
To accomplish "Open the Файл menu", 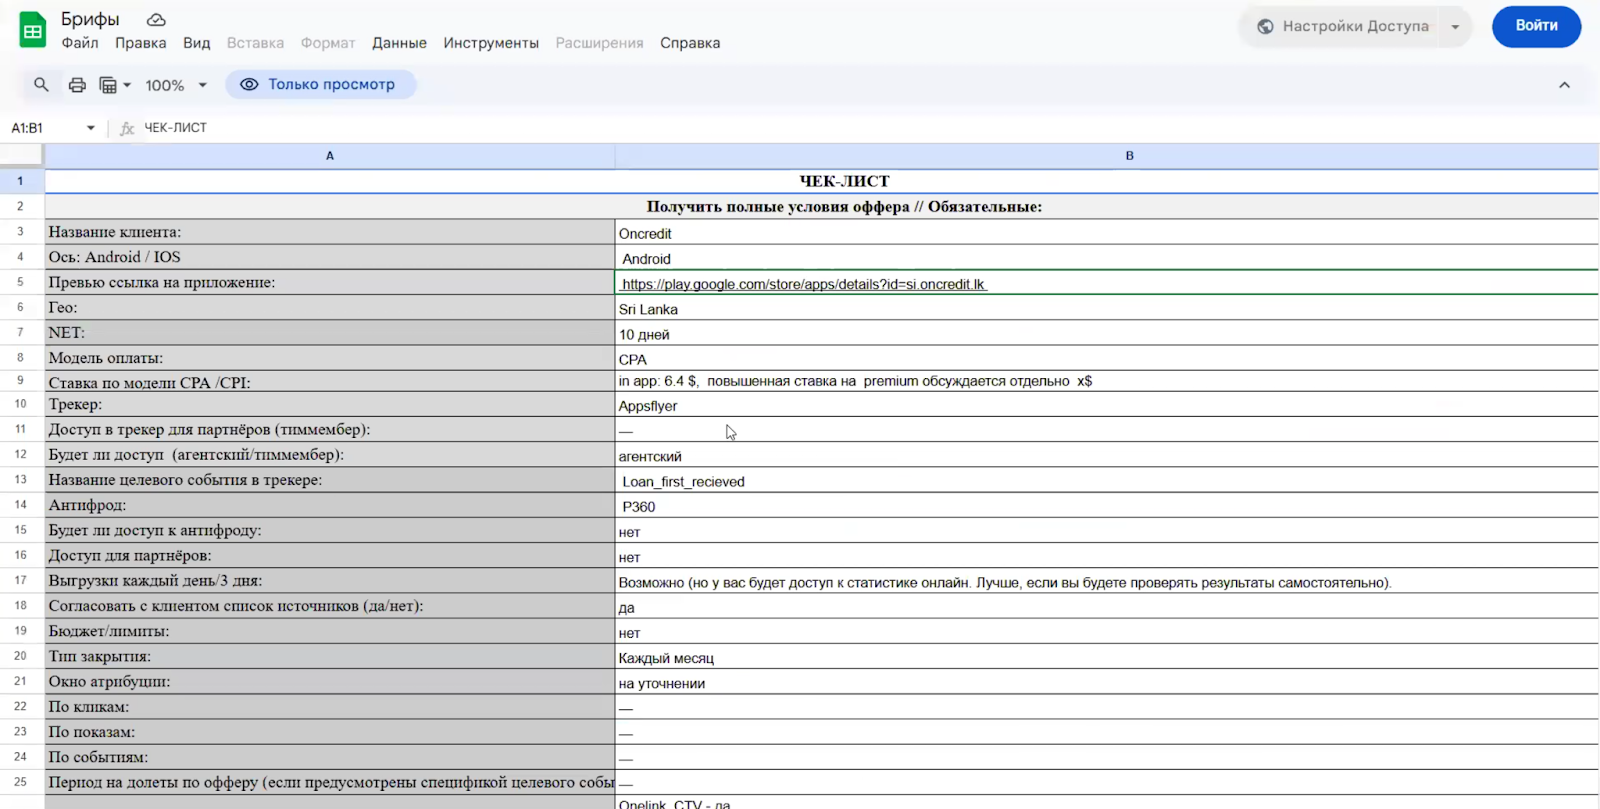I will 80,43.
